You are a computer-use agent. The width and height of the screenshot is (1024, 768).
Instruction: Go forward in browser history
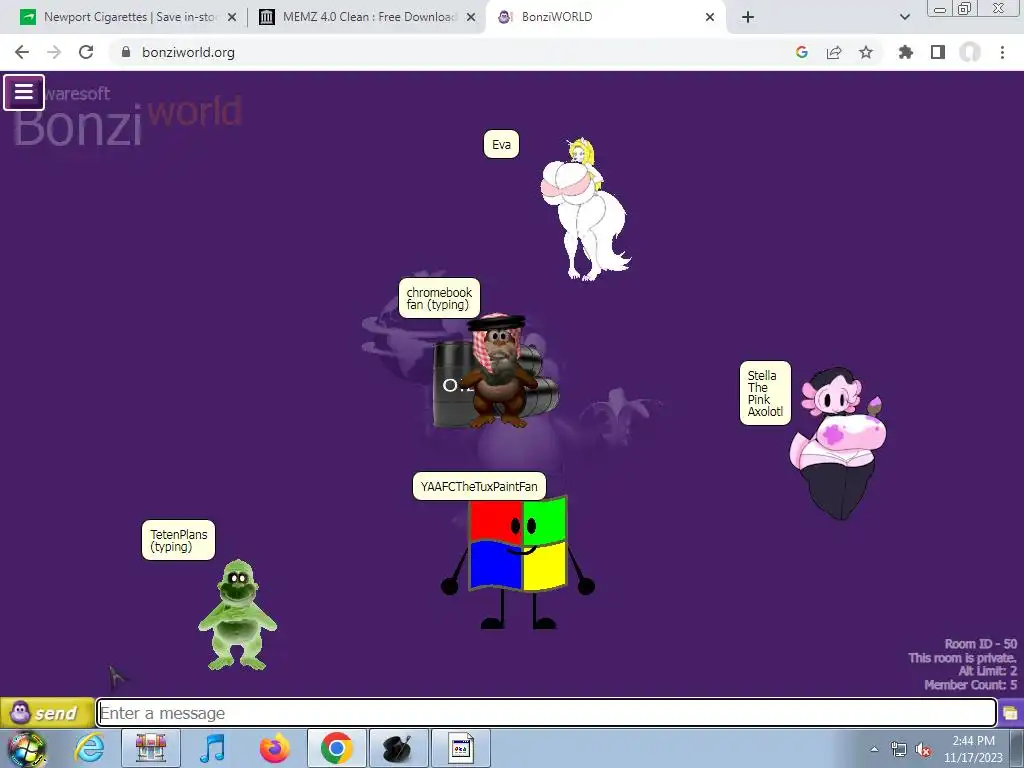point(54,52)
